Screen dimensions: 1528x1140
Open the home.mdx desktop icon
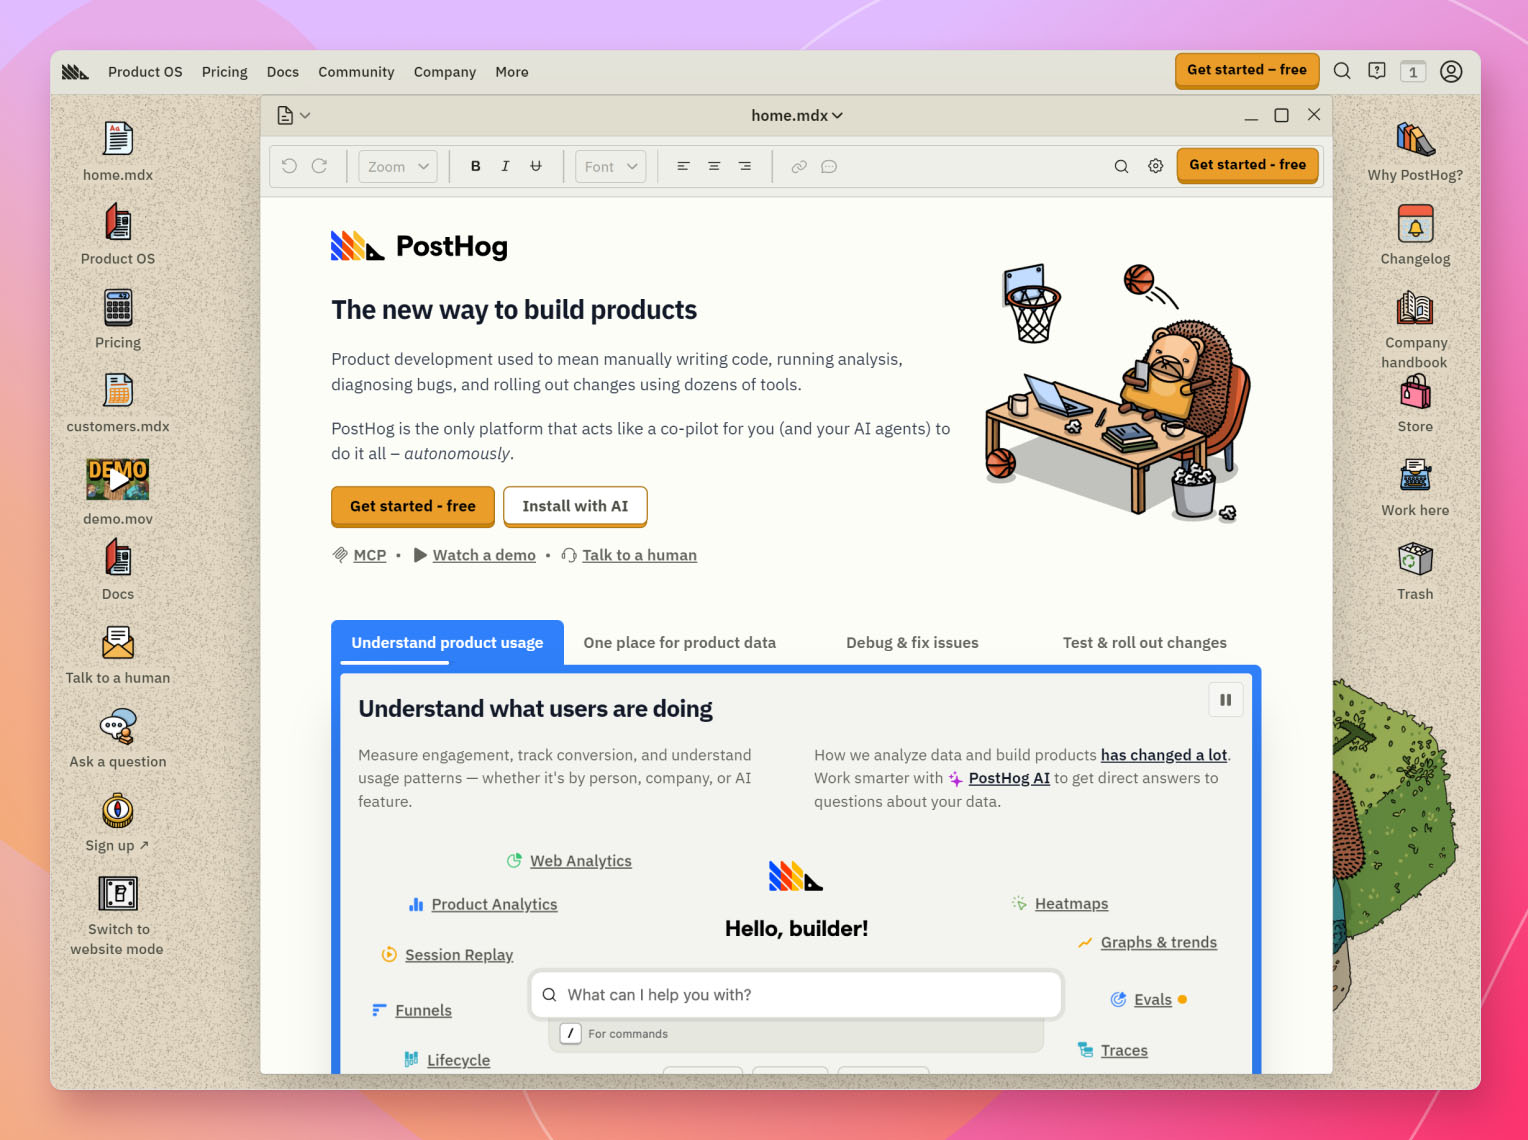pyautogui.click(x=118, y=139)
